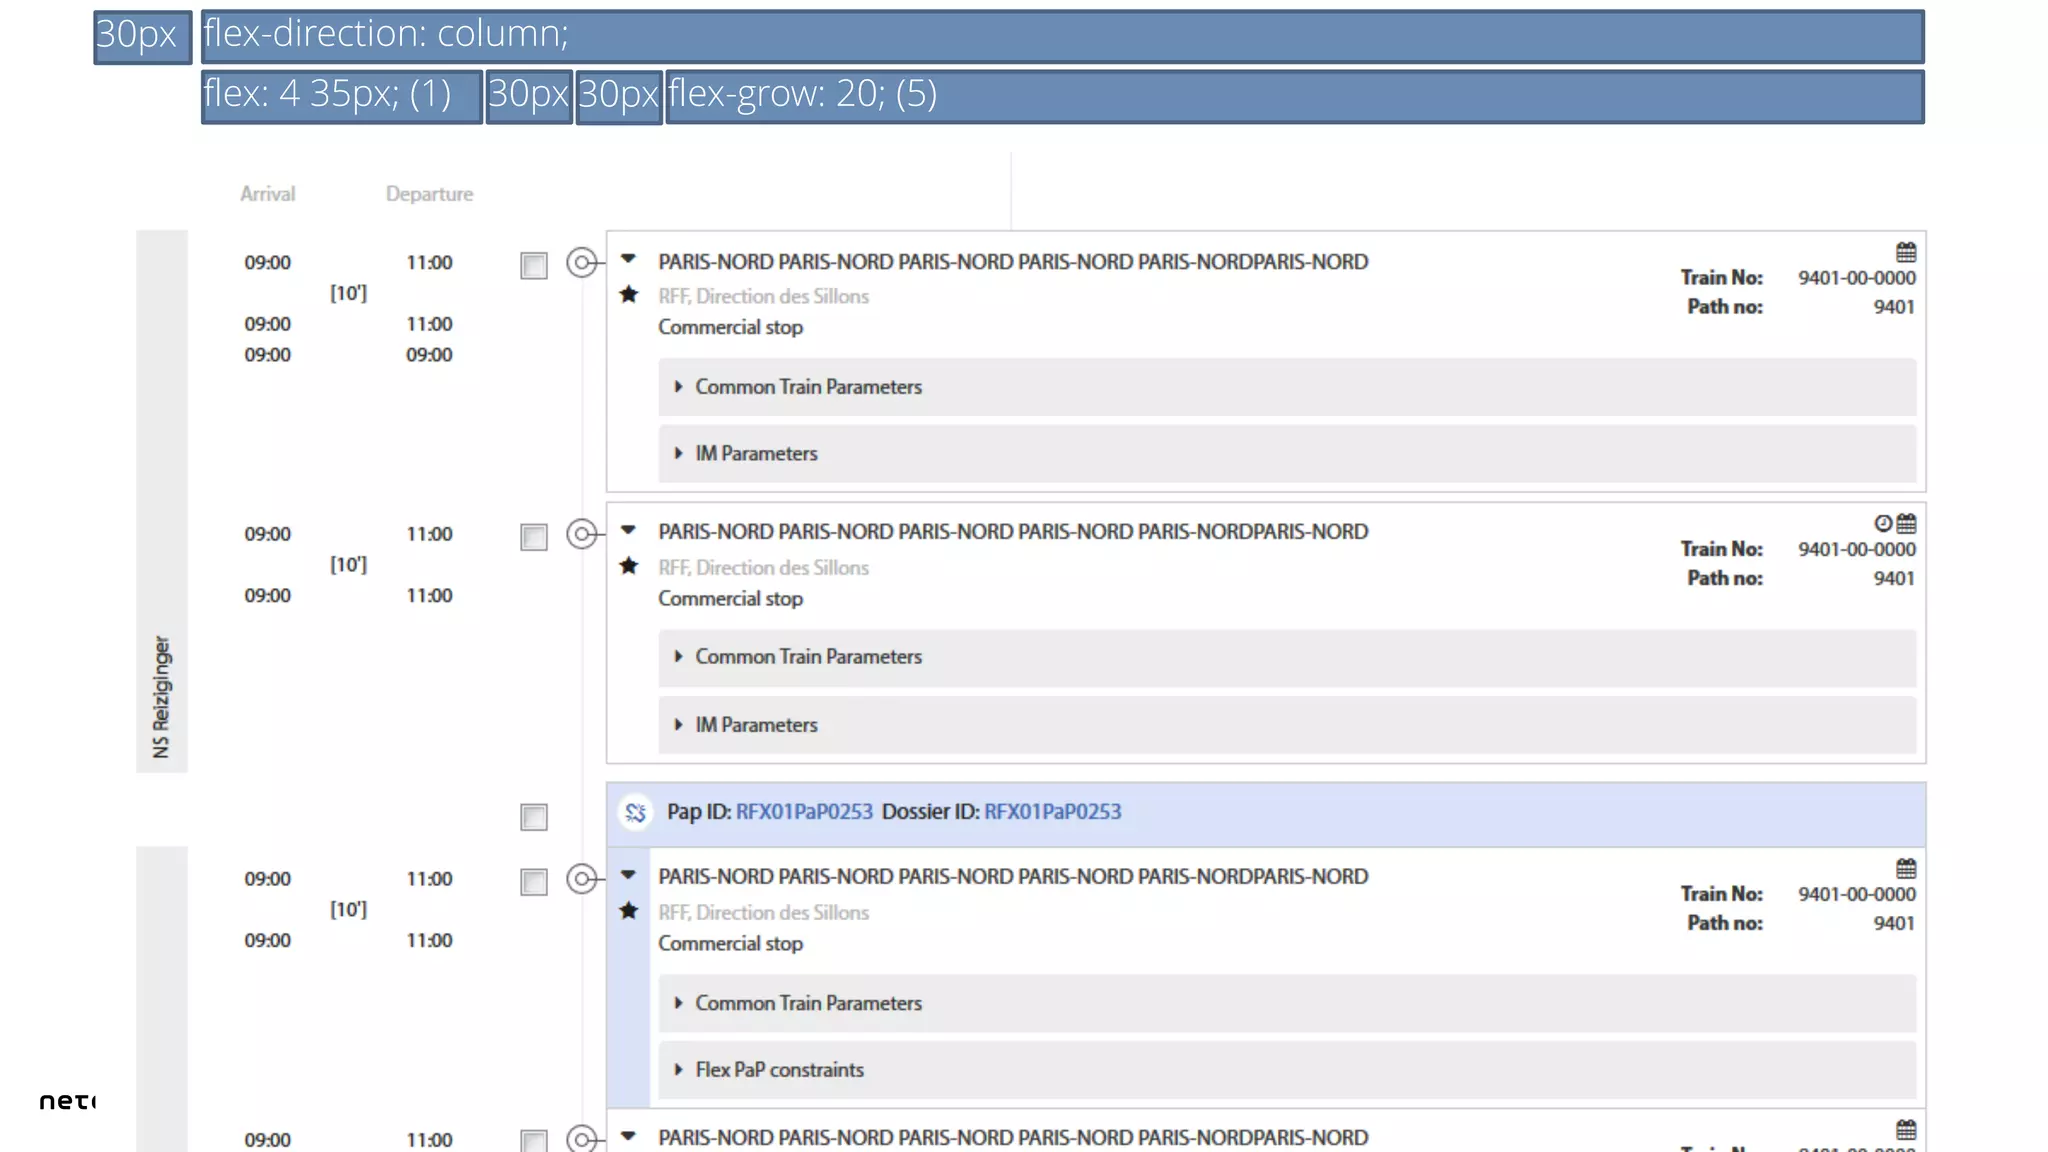
Task: Click star icon on second PARIS-NORD stop
Action: (629, 566)
